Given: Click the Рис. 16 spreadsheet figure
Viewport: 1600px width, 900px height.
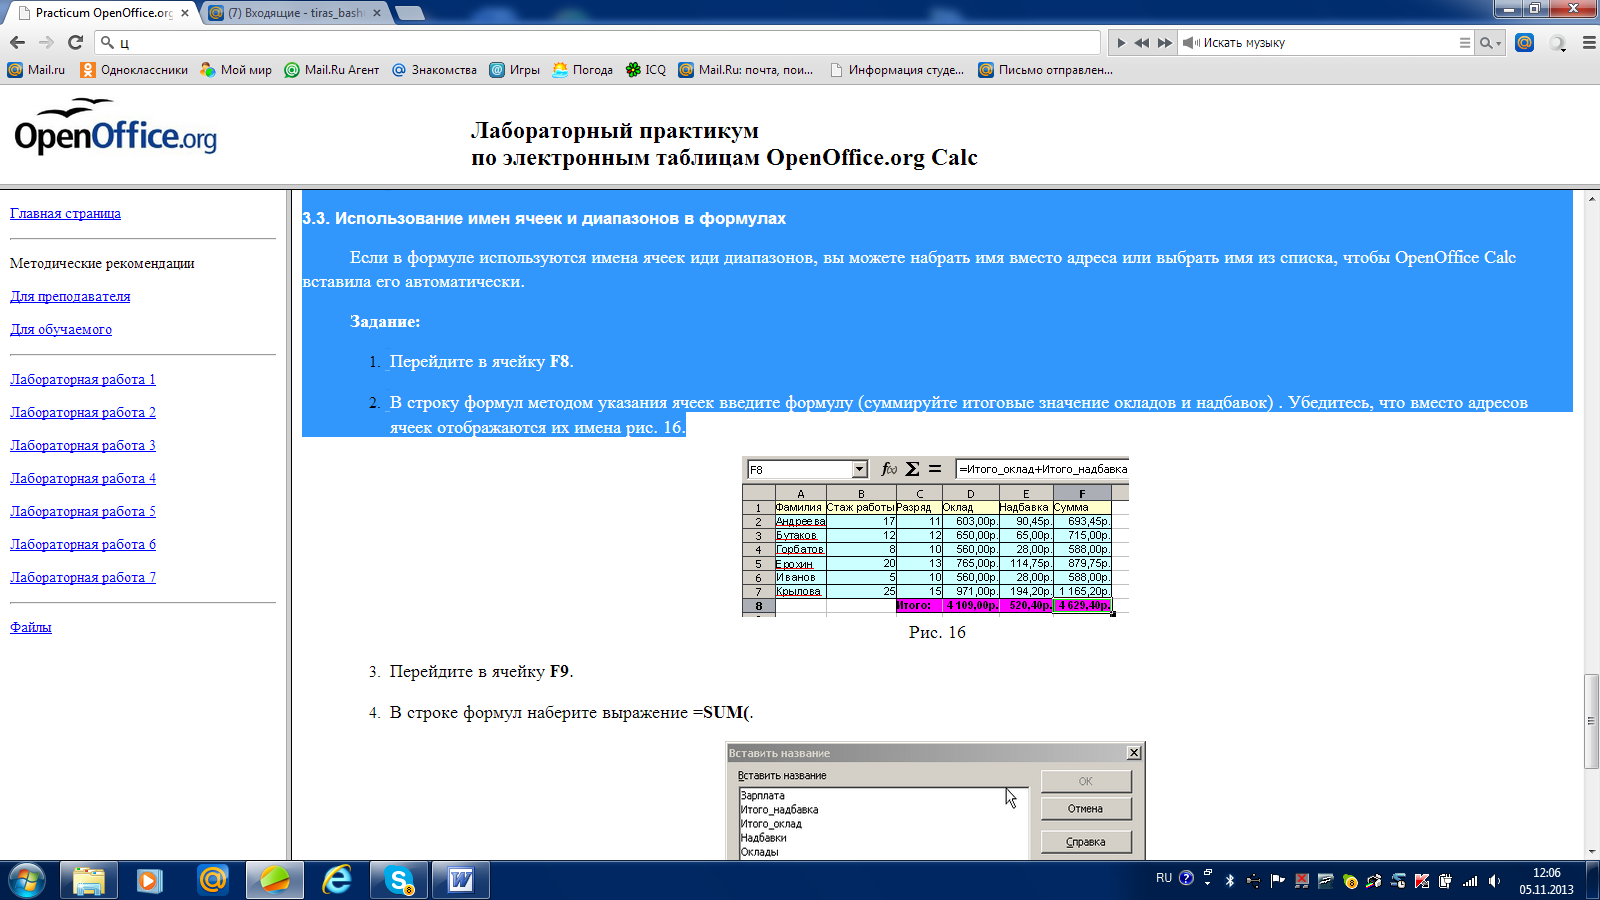Looking at the screenshot, I should tap(936, 537).
